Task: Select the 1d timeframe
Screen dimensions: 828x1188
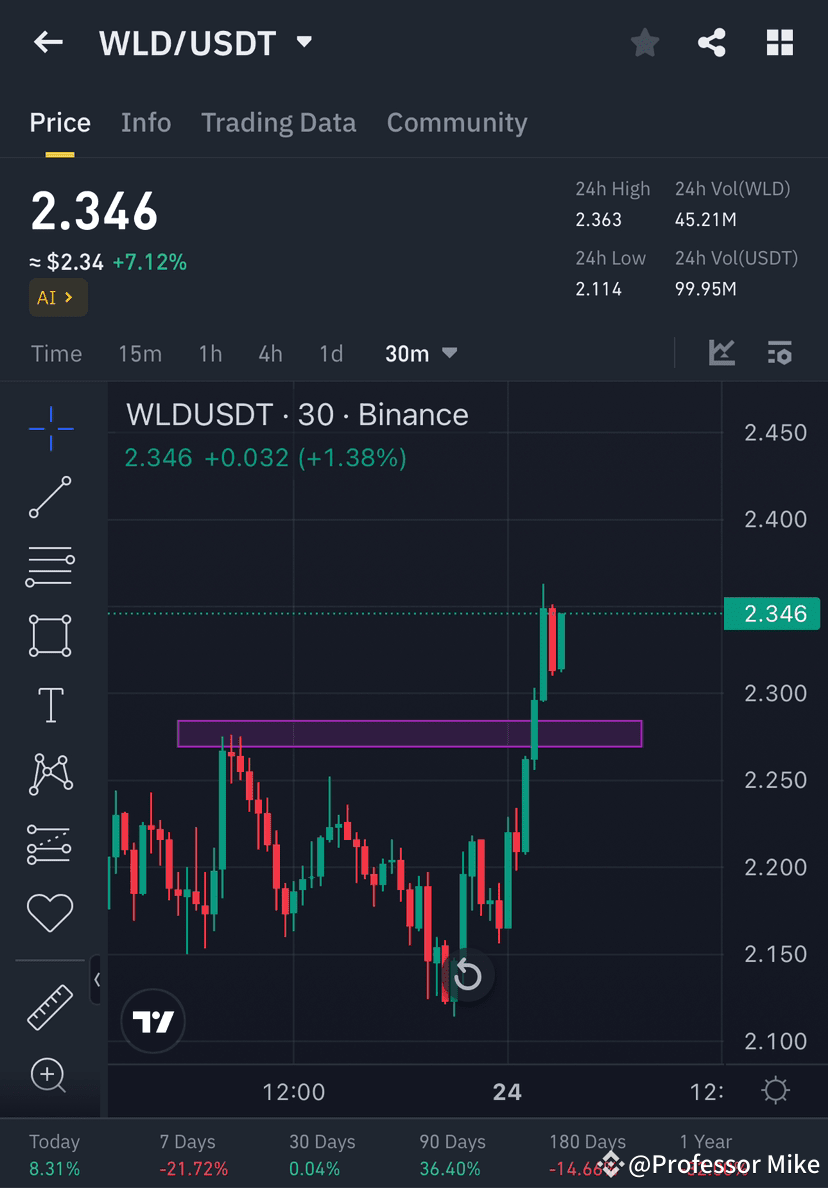Action: 331,353
